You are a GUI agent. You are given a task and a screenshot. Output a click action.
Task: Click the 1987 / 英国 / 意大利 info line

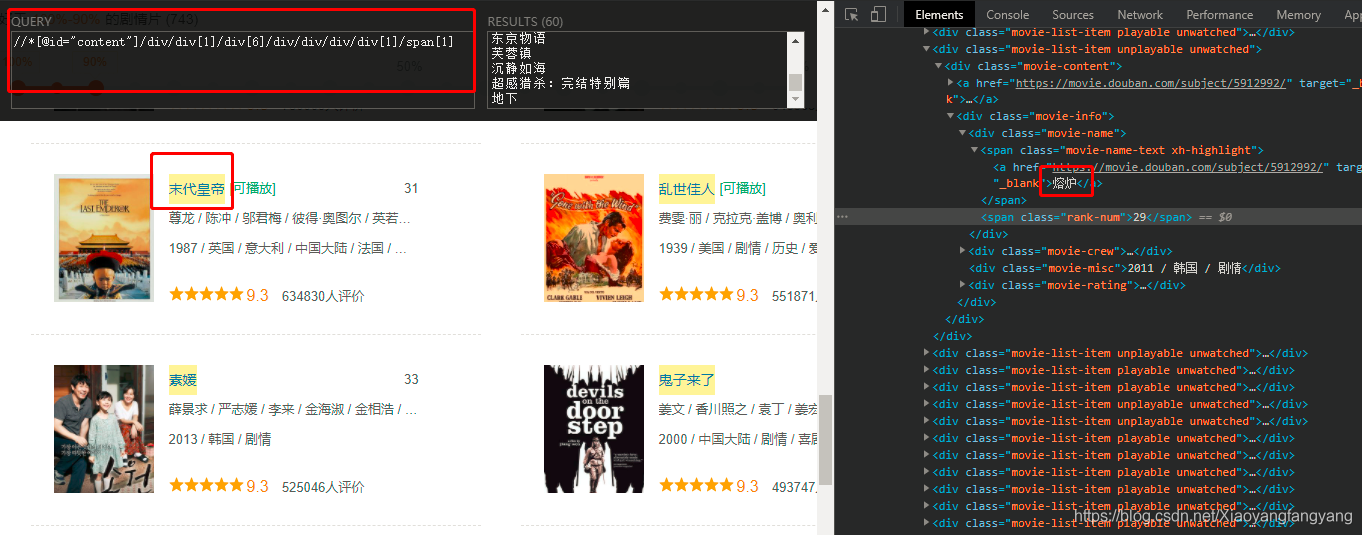288,248
